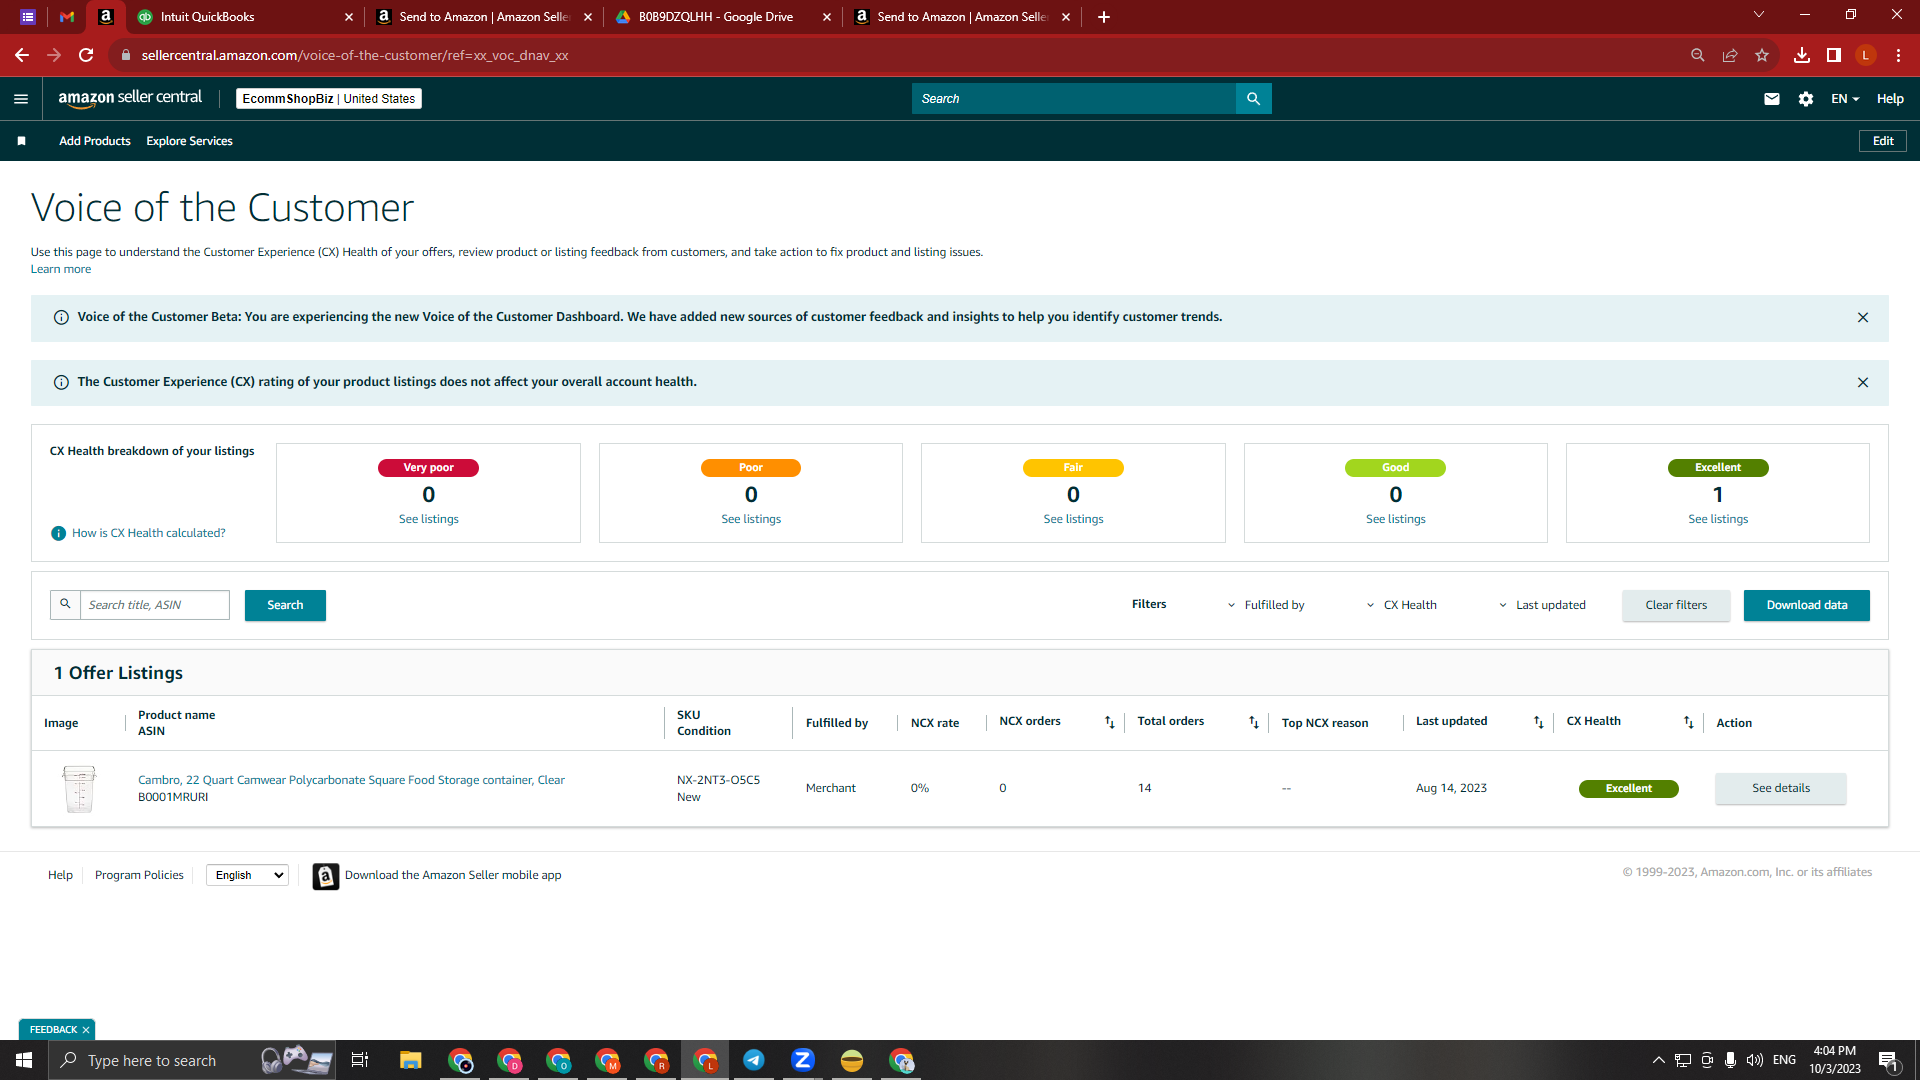The height and width of the screenshot is (1080, 1920).
Task: Click the Edit button in navigation bar
Action: coord(1883,141)
